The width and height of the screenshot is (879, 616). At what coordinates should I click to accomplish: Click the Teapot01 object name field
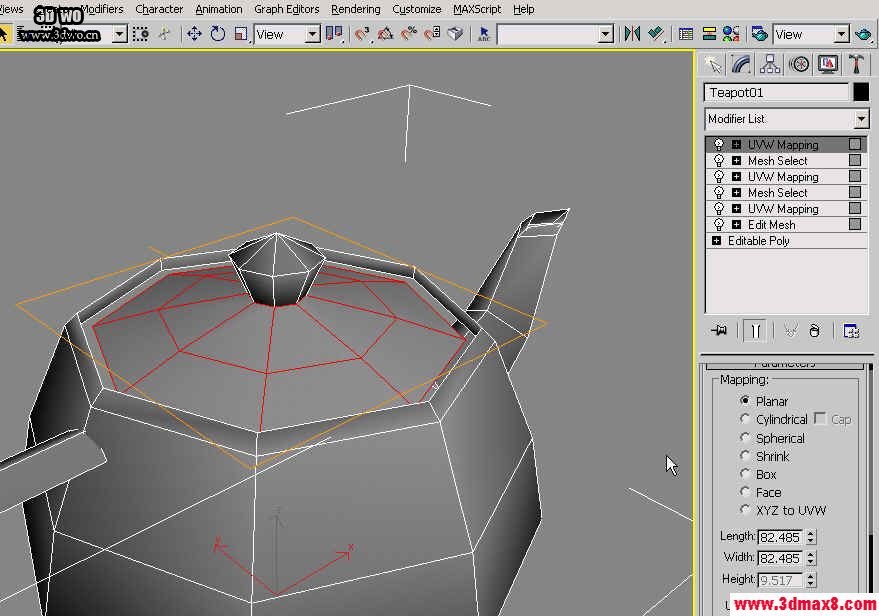click(x=776, y=92)
